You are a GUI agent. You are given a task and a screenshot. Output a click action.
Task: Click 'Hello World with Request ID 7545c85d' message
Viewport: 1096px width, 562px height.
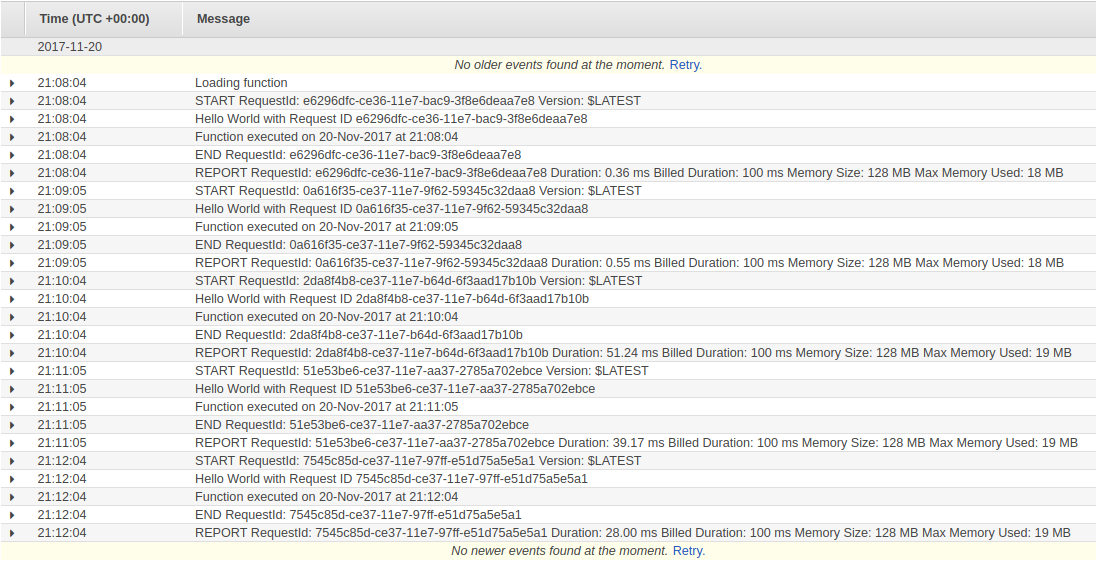pos(391,480)
